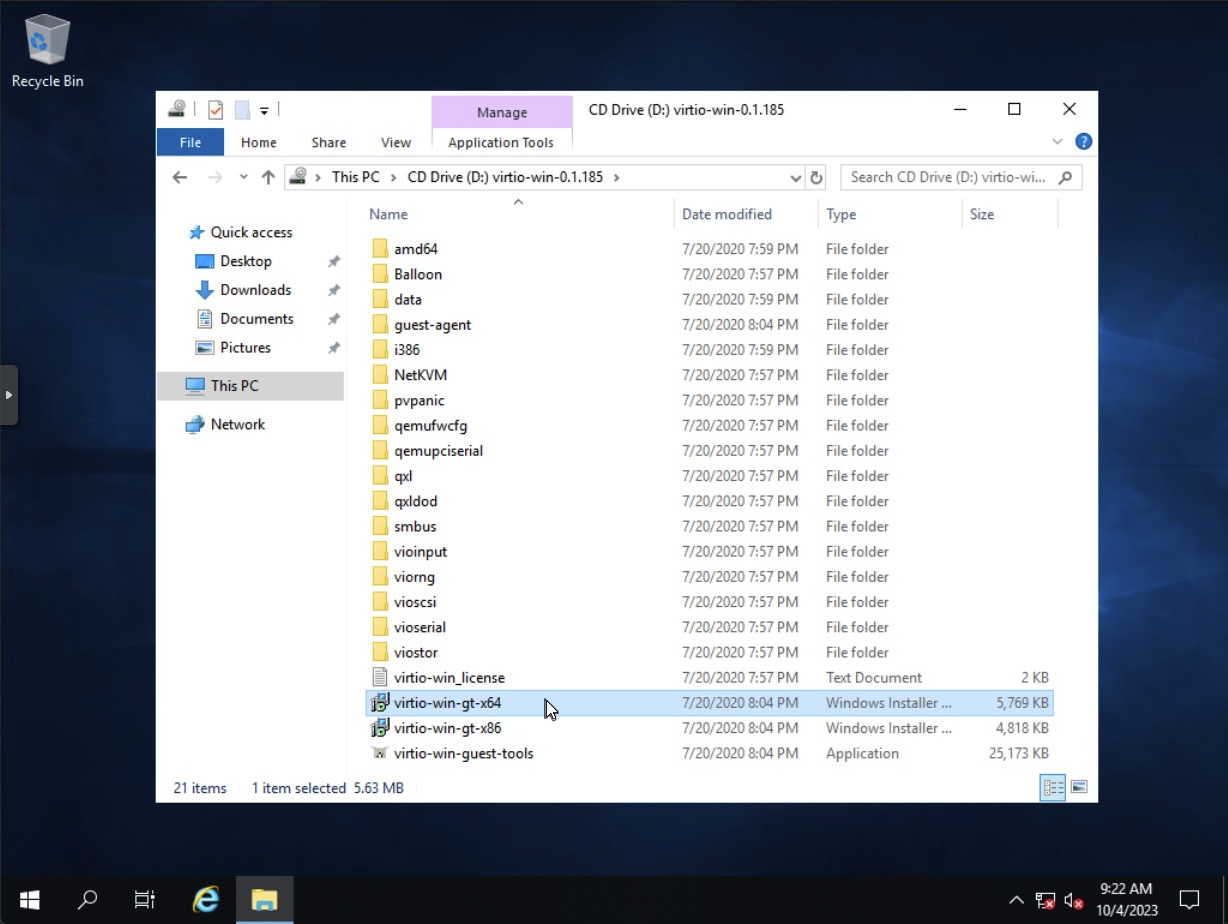
Task: Open the Action Center notification icon
Action: 1189,901
